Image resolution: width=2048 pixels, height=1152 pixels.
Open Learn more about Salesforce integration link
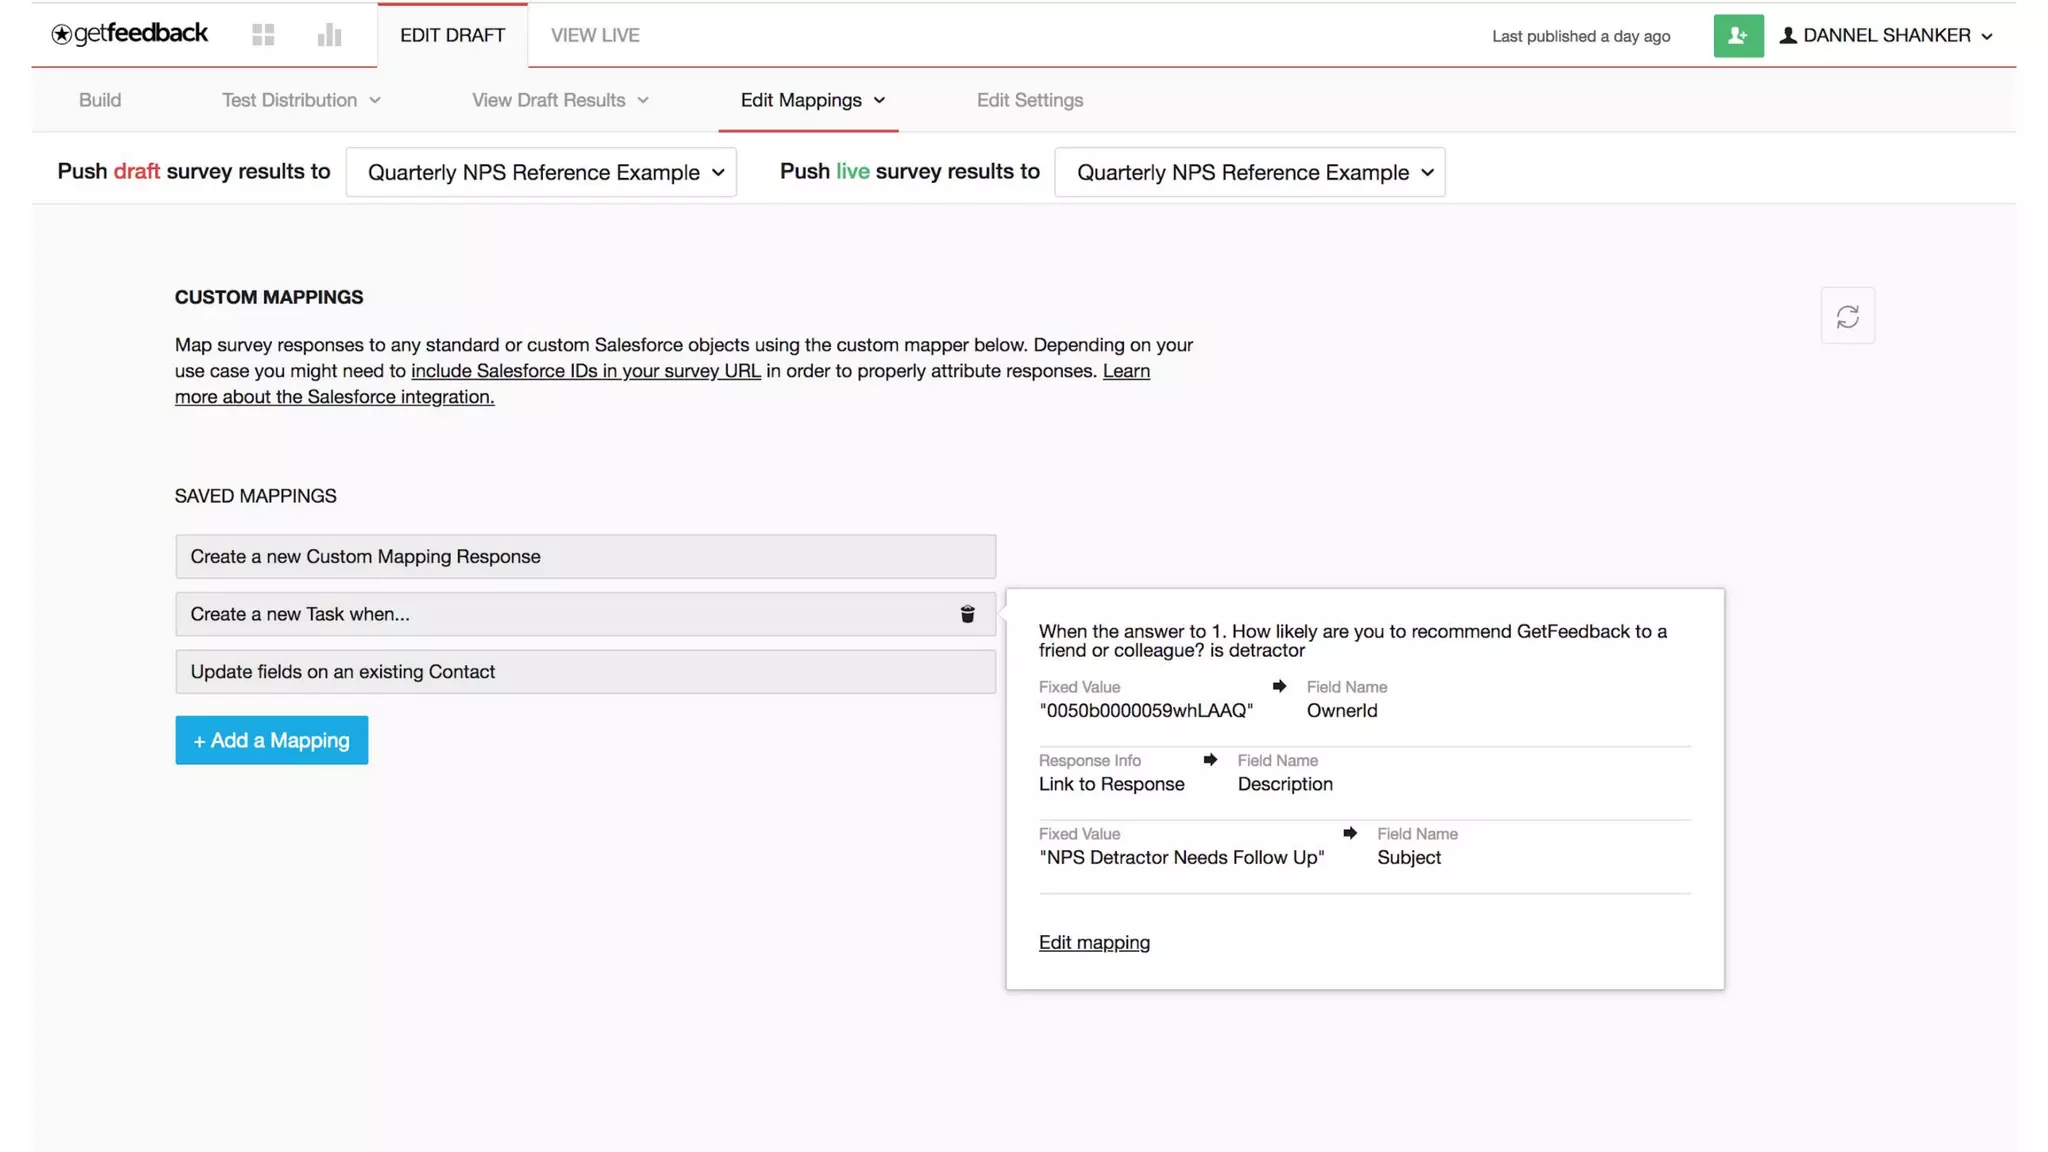[x=662, y=384]
